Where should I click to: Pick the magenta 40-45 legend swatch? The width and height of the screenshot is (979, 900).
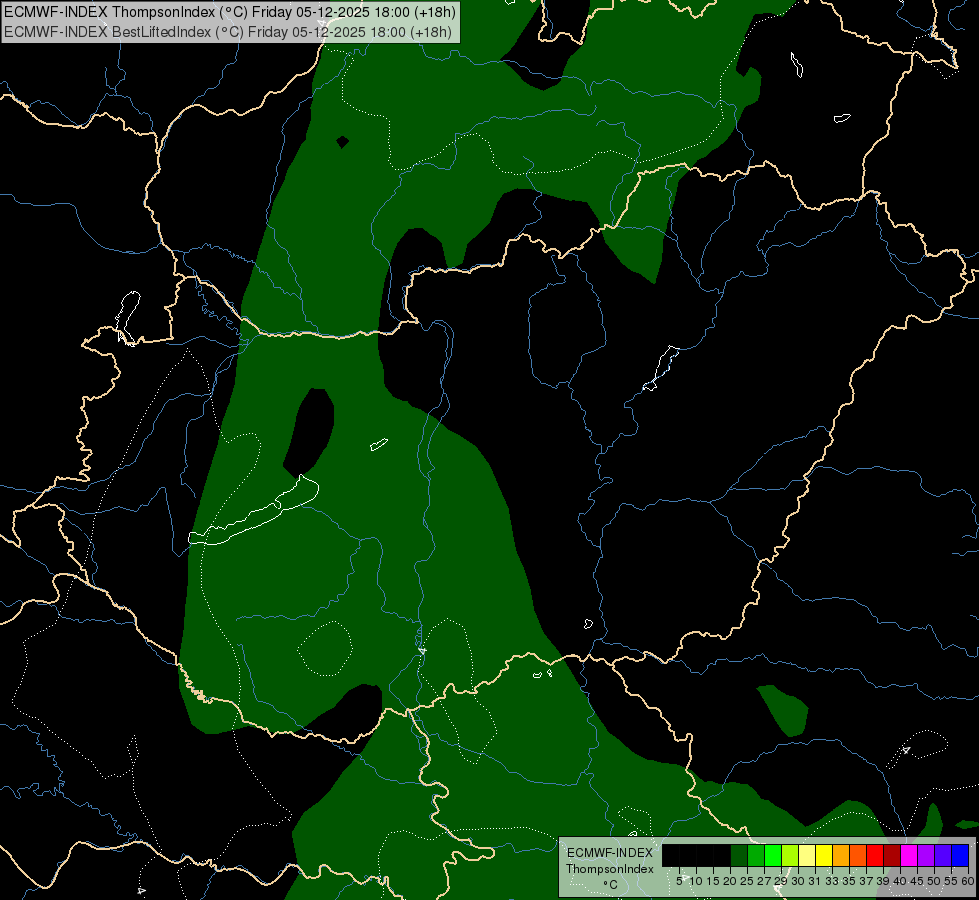[909, 855]
